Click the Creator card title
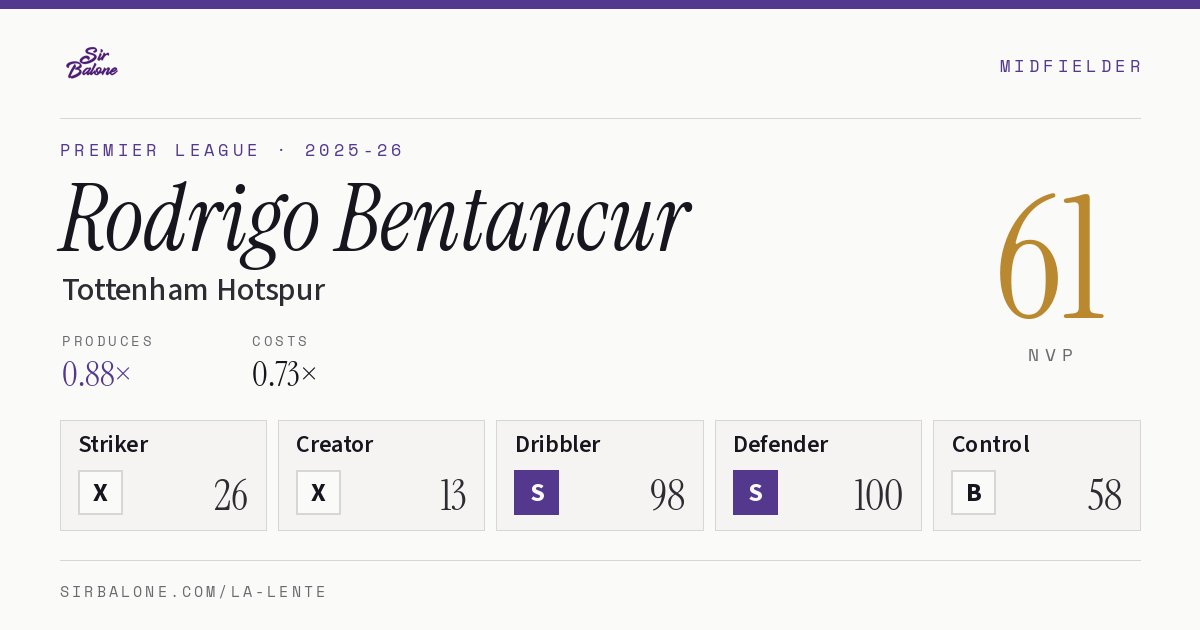1200x630 pixels. click(334, 444)
